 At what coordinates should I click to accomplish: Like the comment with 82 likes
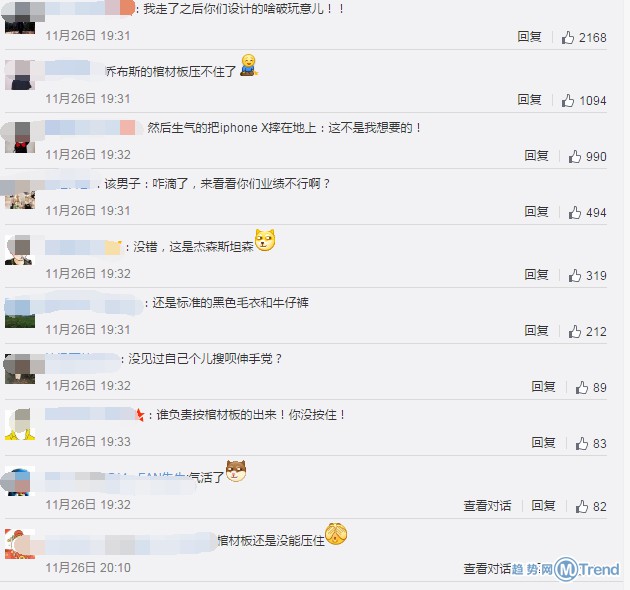[581, 506]
